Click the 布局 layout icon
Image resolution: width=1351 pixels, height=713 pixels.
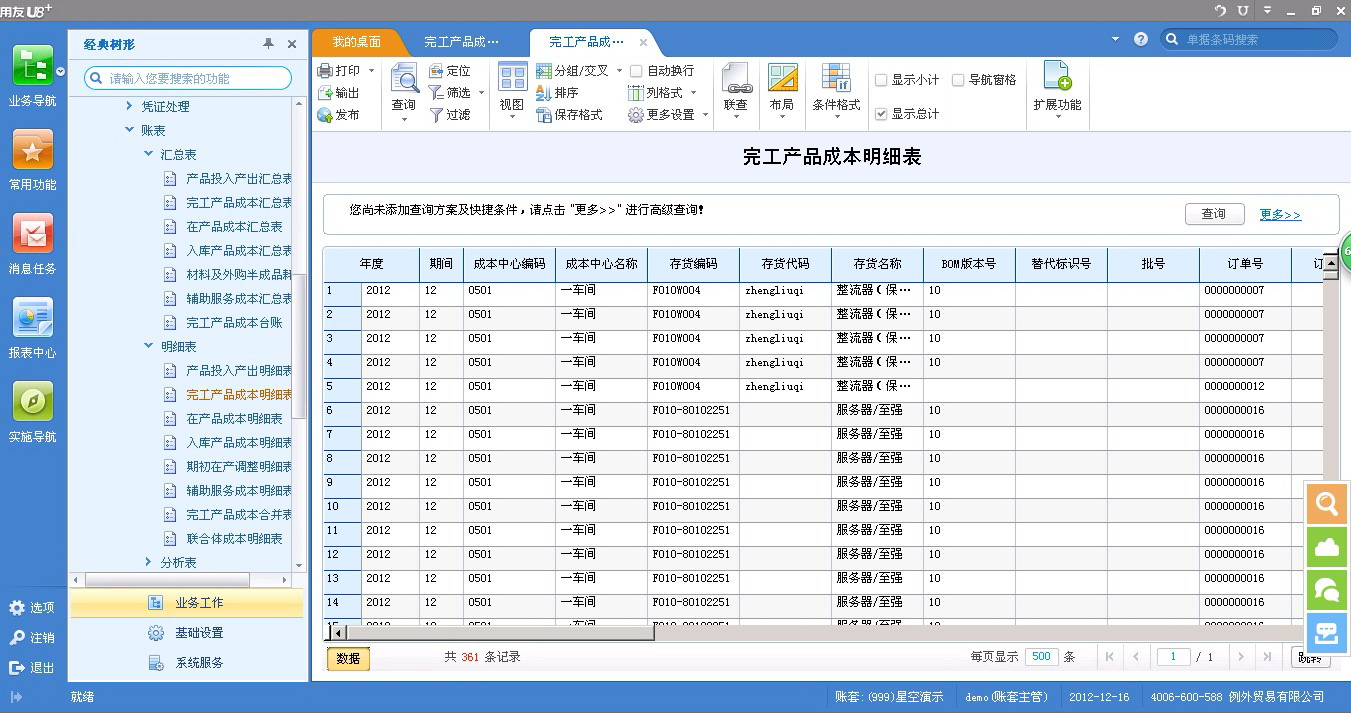click(782, 78)
